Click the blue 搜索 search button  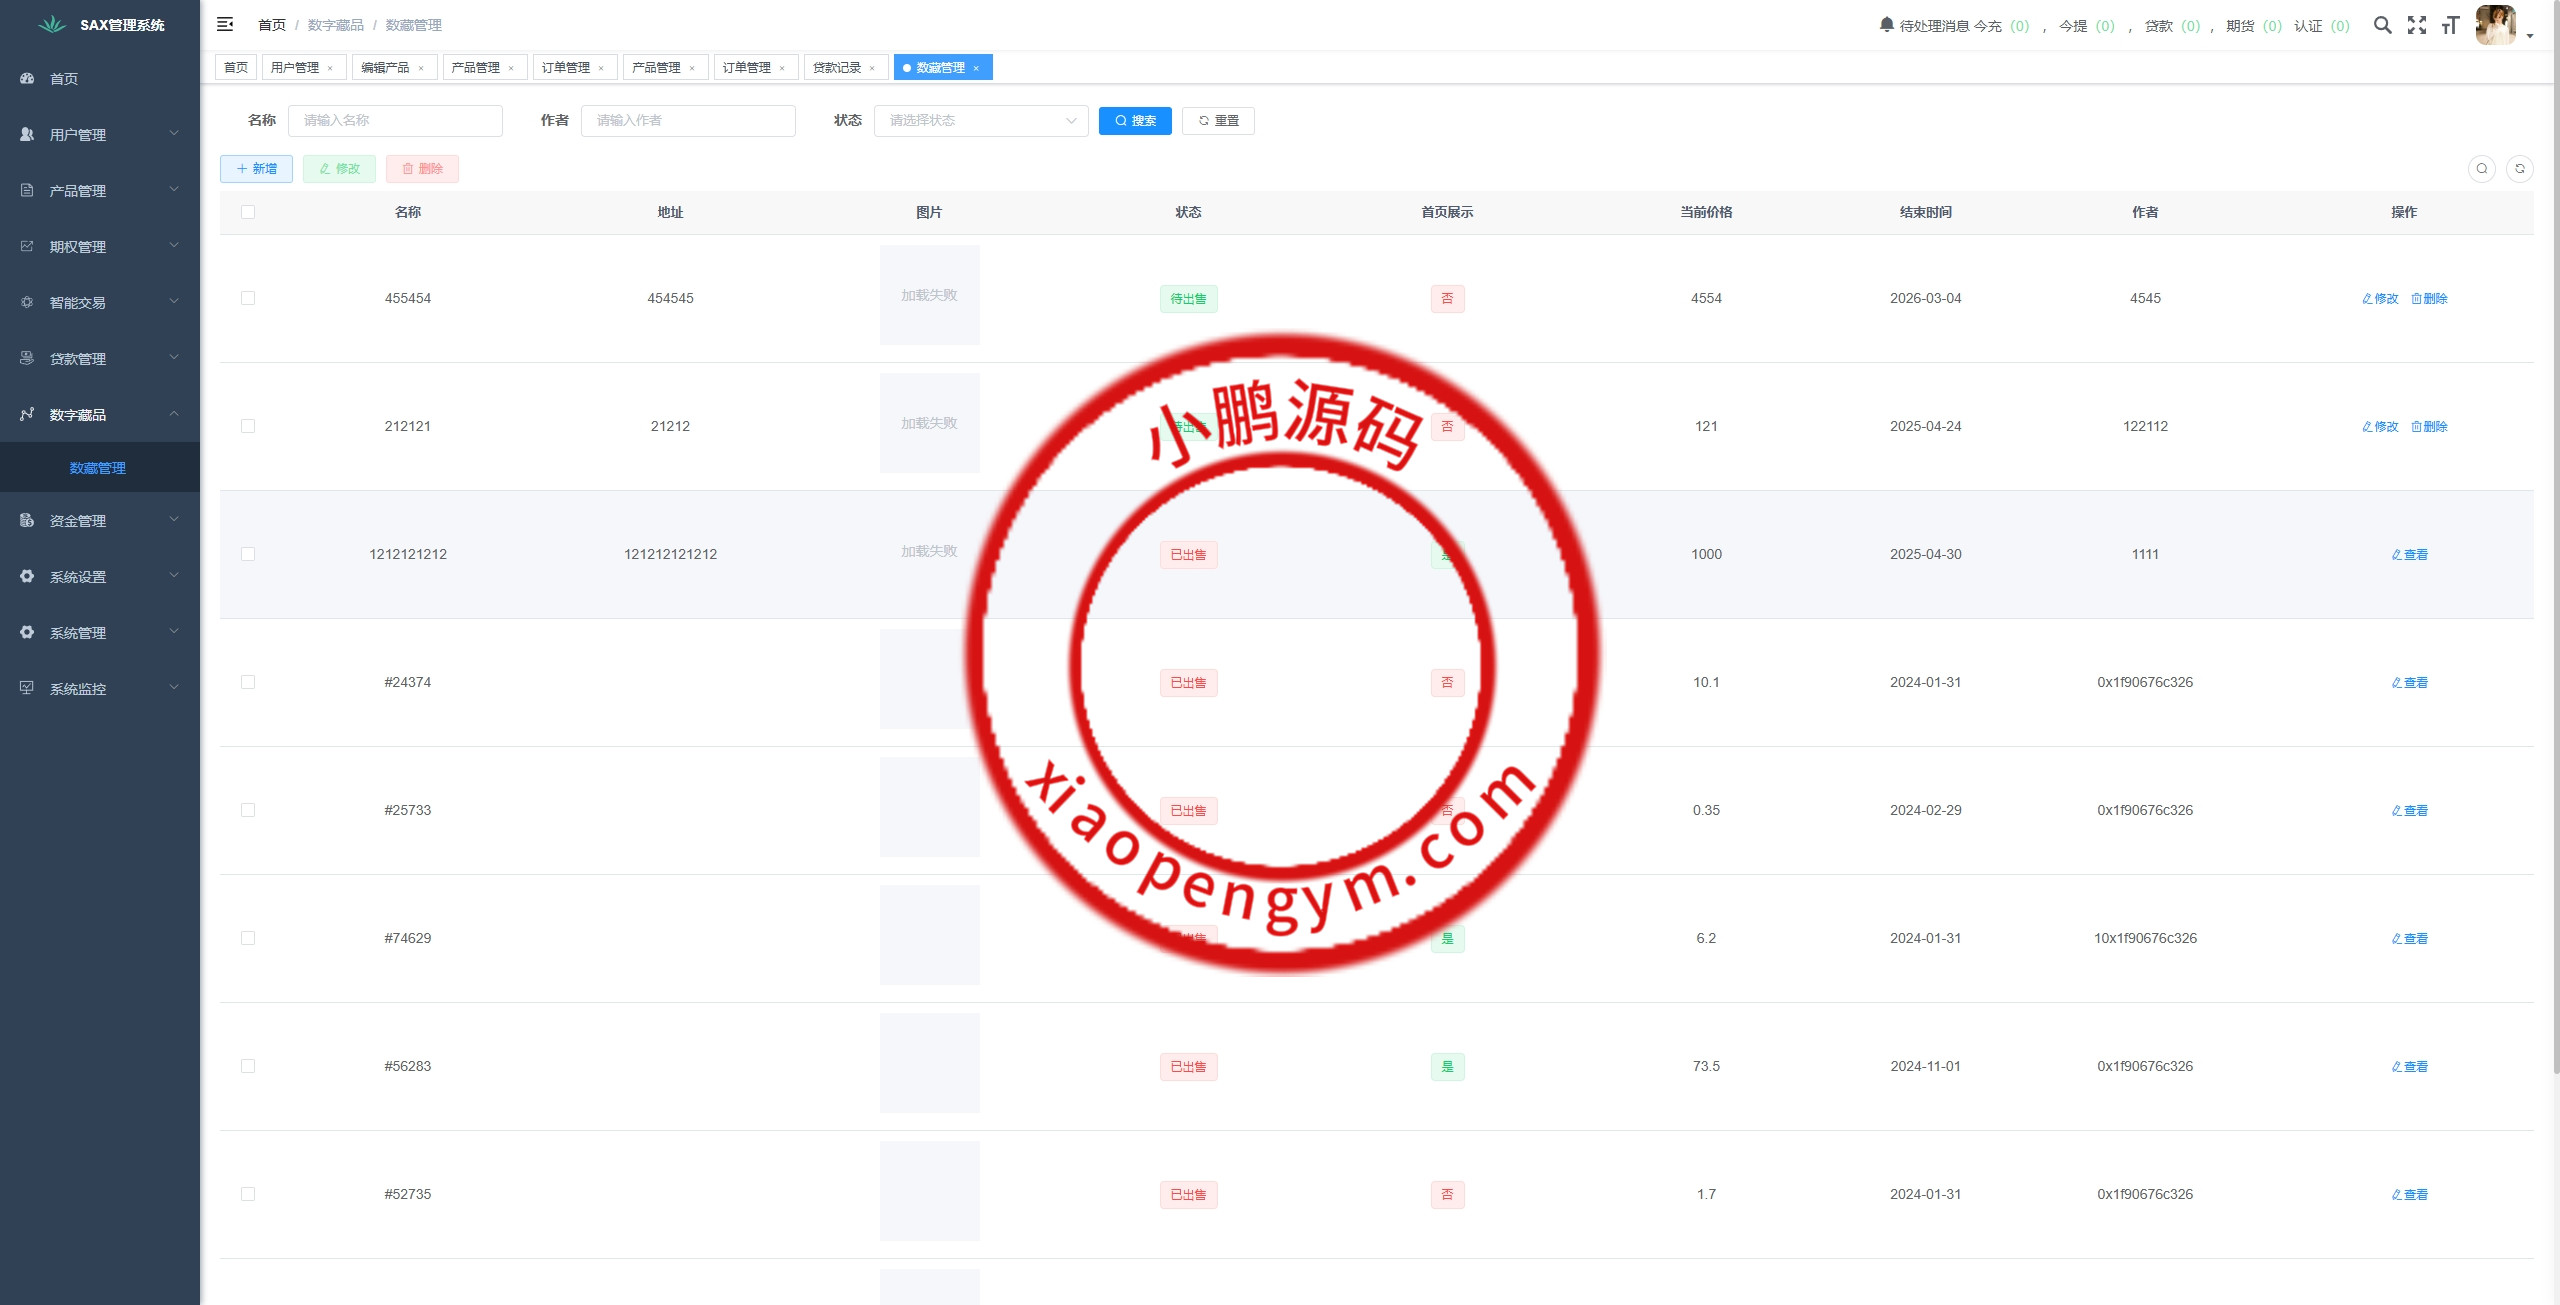tap(1135, 121)
